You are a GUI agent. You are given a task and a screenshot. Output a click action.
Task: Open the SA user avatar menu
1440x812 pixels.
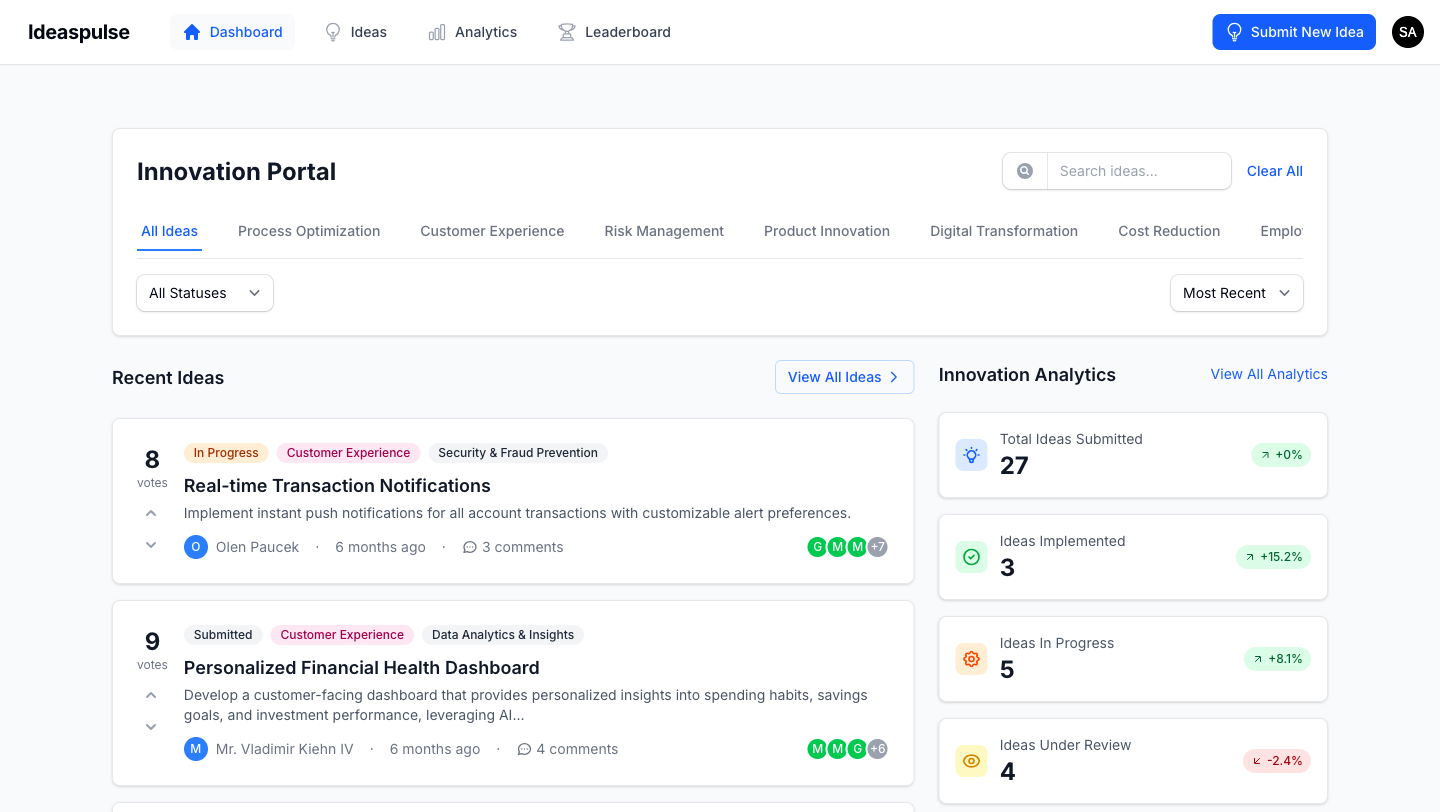click(1408, 32)
